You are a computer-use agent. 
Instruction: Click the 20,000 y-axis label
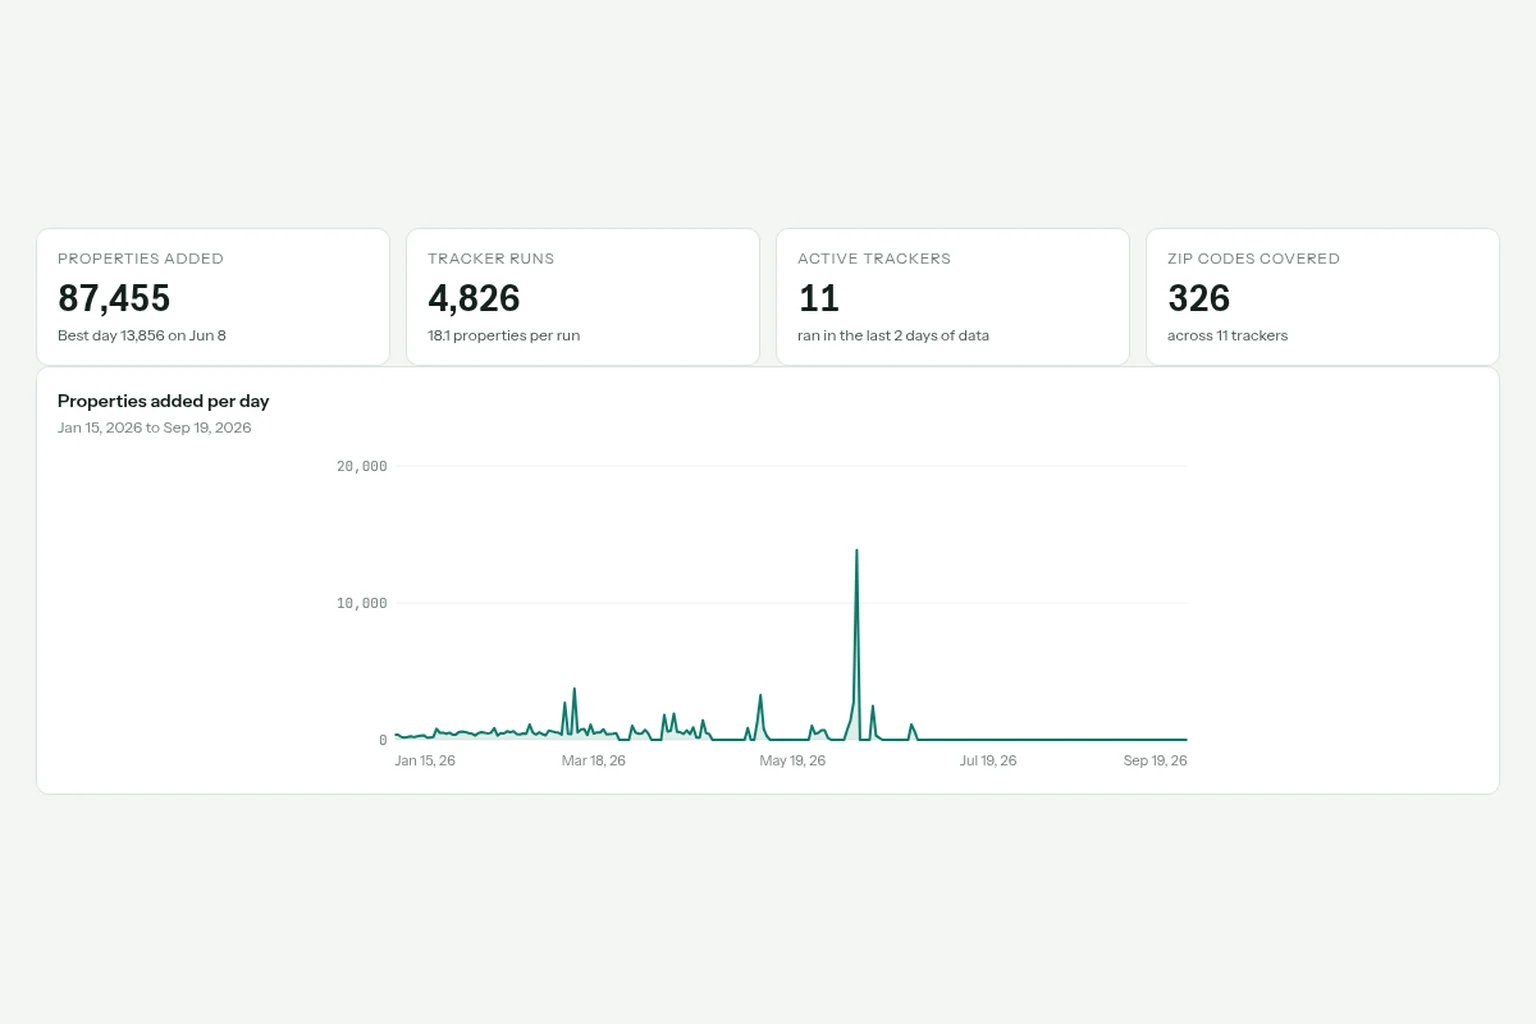point(362,466)
